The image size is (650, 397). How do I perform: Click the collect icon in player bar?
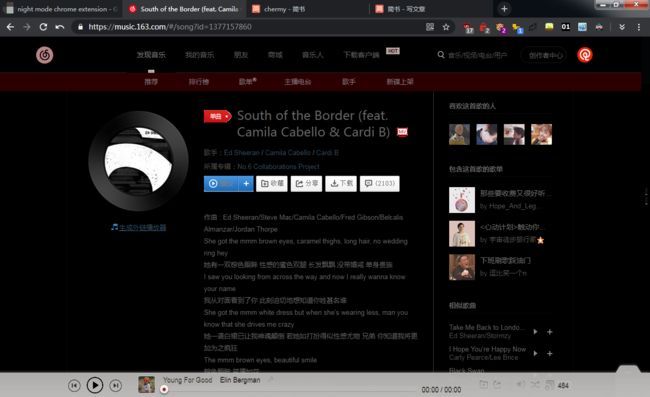(x=483, y=385)
